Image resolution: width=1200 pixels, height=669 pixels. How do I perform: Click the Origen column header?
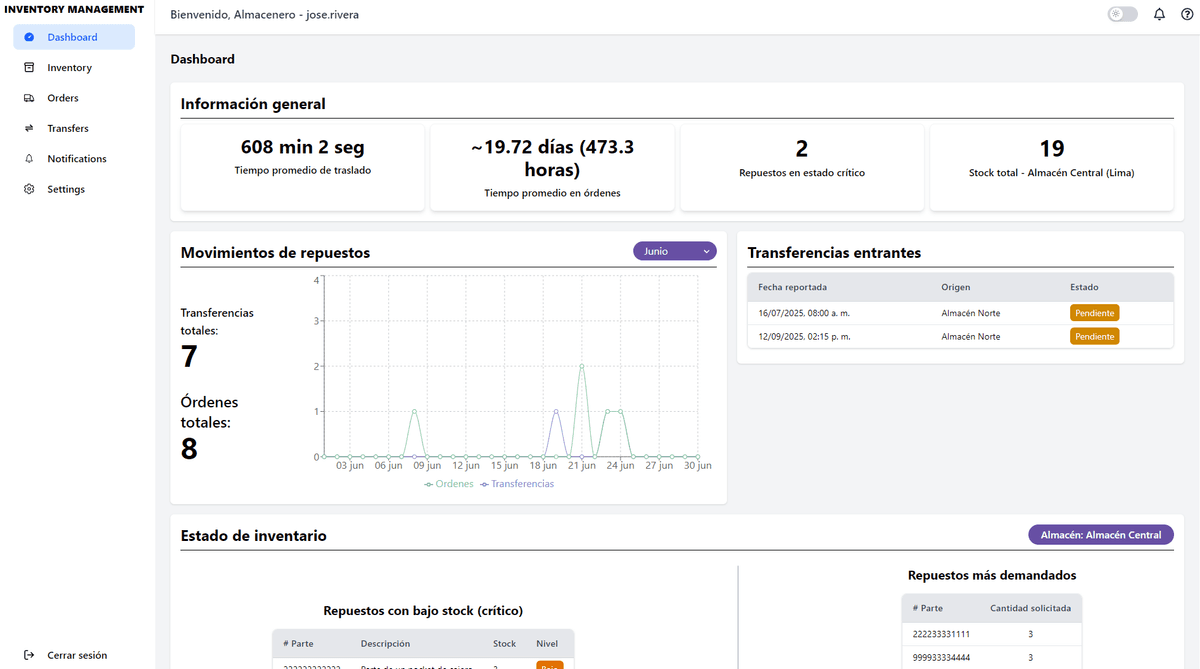click(955, 287)
